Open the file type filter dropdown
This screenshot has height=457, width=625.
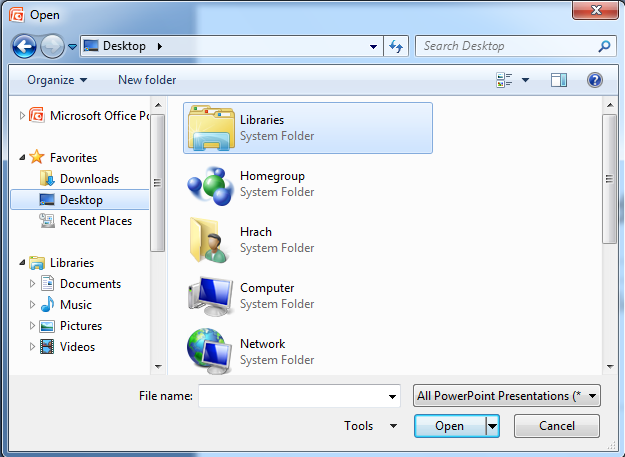click(x=507, y=396)
